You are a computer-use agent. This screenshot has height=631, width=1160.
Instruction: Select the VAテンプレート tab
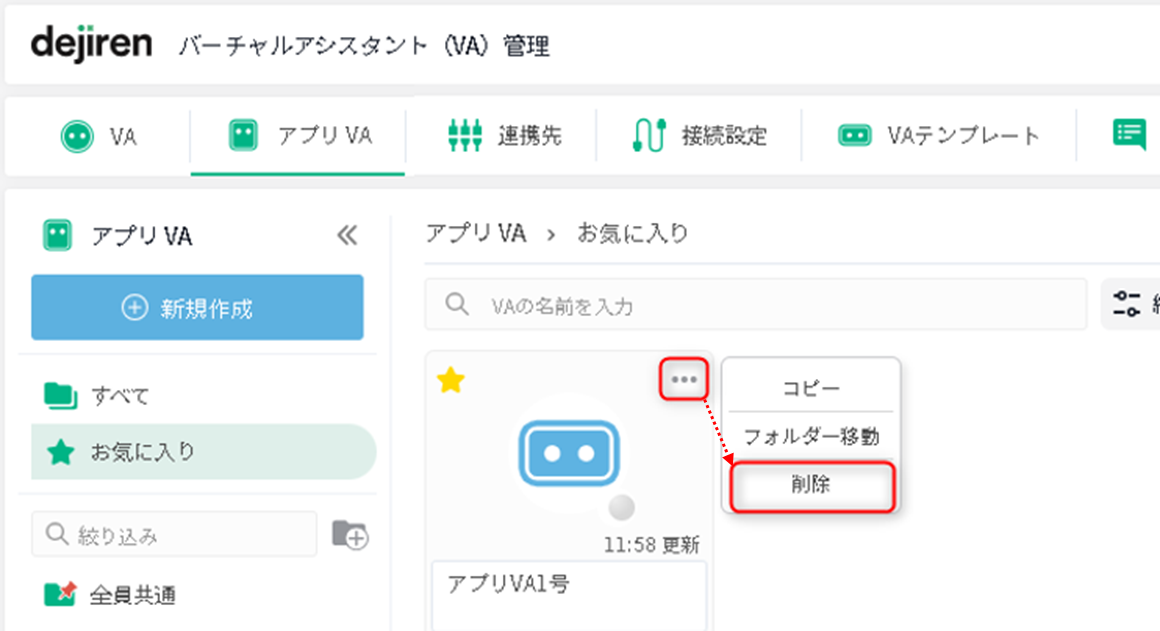pos(939,136)
